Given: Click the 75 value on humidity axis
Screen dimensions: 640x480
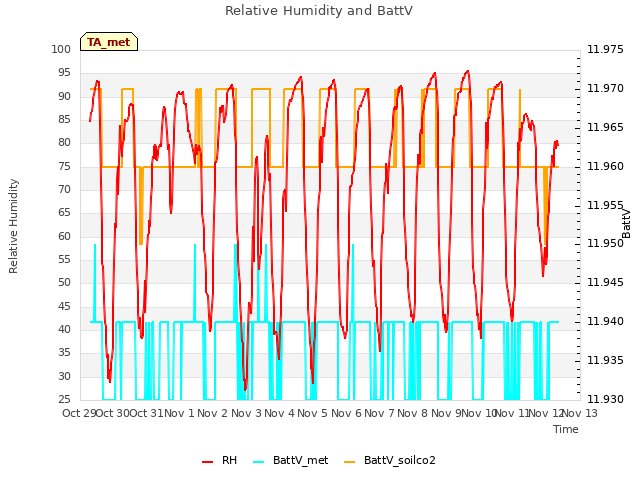Looking at the screenshot, I should [64, 166].
